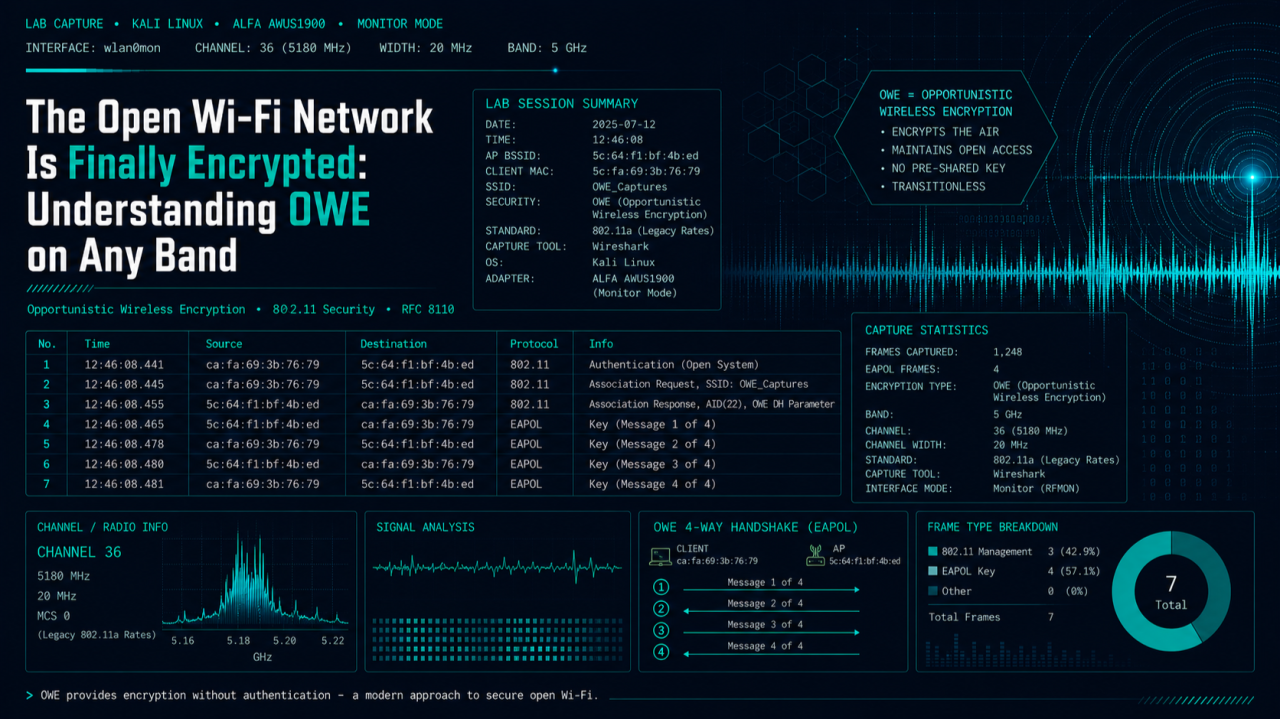The image size is (1280, 719).
Task: Click Info cell 'Association Request, SSID: OWE_Captures'
Action: coord(698,385)
